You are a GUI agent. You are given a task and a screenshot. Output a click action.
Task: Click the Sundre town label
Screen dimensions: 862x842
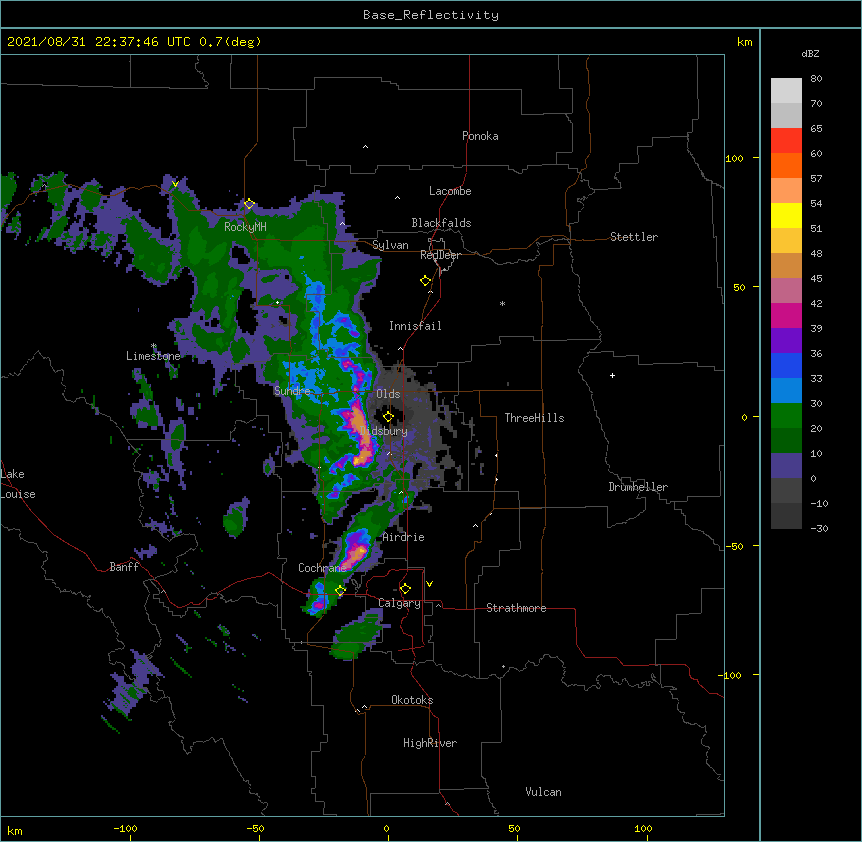point(292,391)
